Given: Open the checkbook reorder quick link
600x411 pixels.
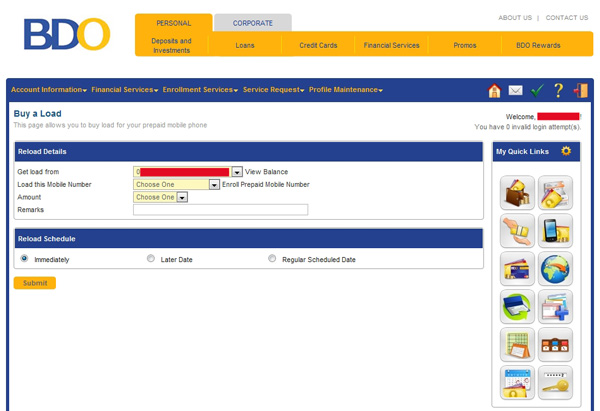Looking at the screenshot, I should click(x=517, y=307).
